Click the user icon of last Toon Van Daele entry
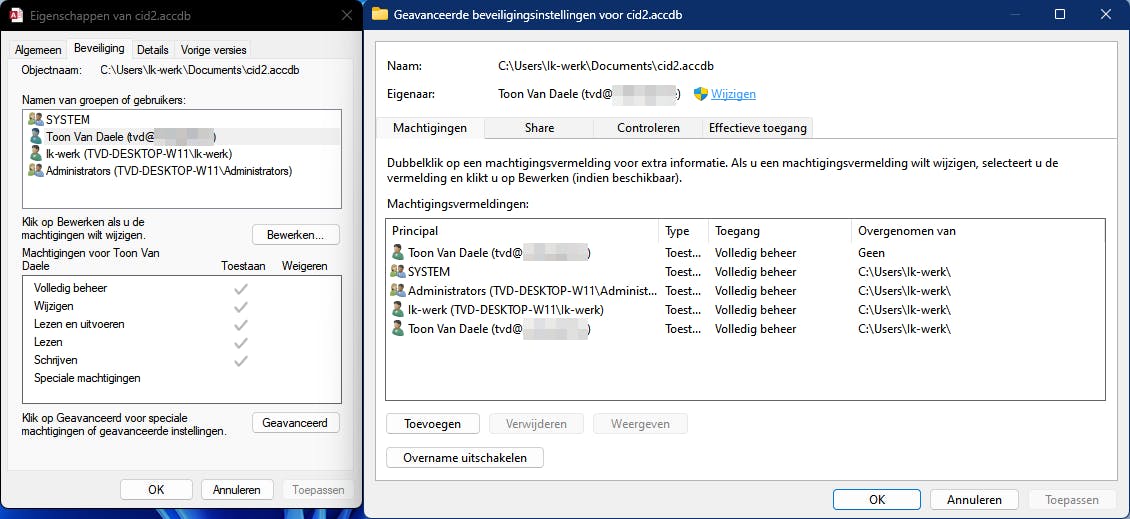The height and width of the screenshot is (519, 1130). (398, 329)
